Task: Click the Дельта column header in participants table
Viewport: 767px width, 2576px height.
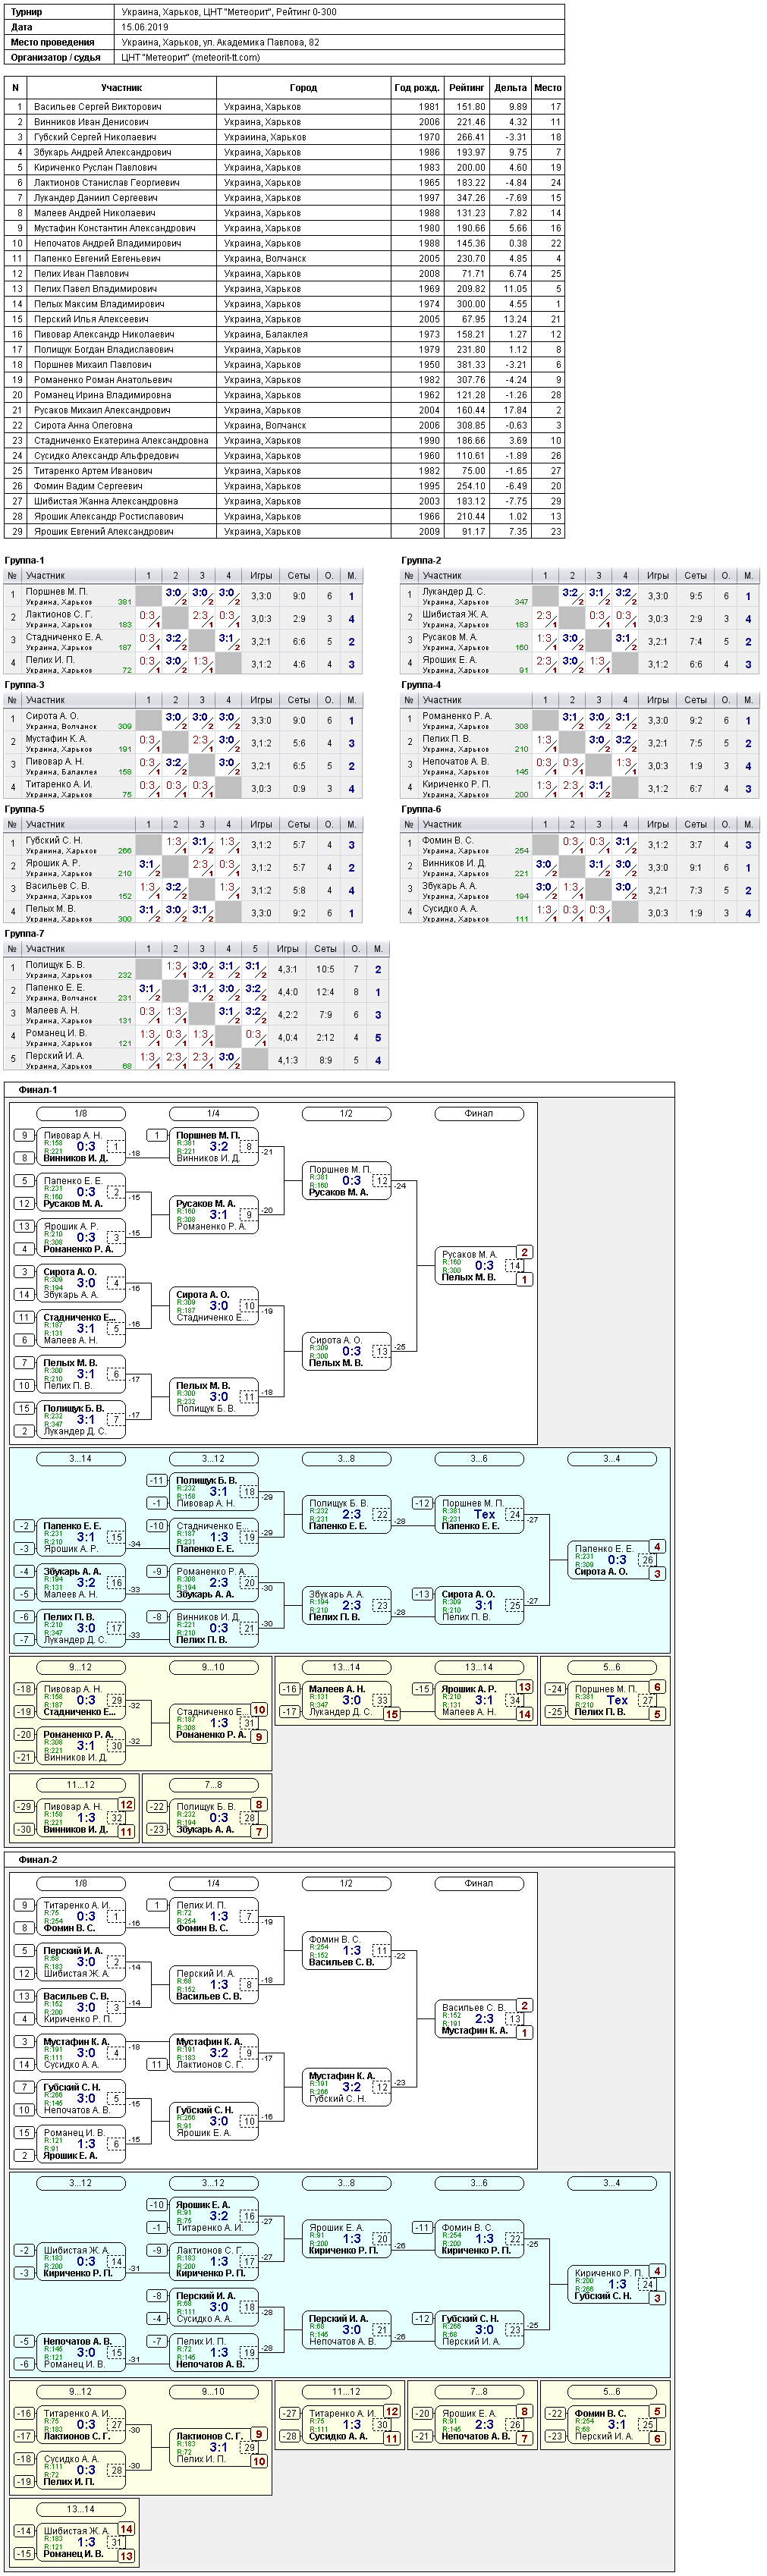Action: pyautogui.click(x=510, y=88)
